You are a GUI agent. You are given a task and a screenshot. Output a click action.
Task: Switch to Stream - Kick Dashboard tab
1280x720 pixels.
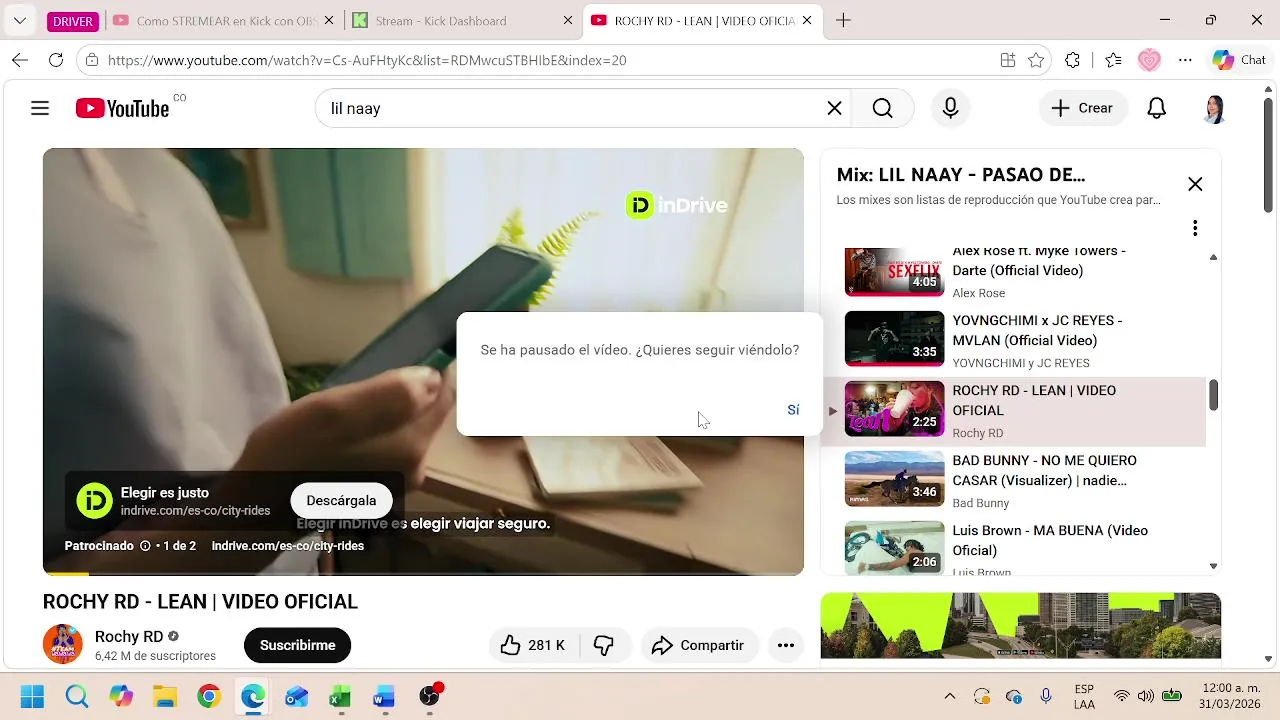coord(461,20)
